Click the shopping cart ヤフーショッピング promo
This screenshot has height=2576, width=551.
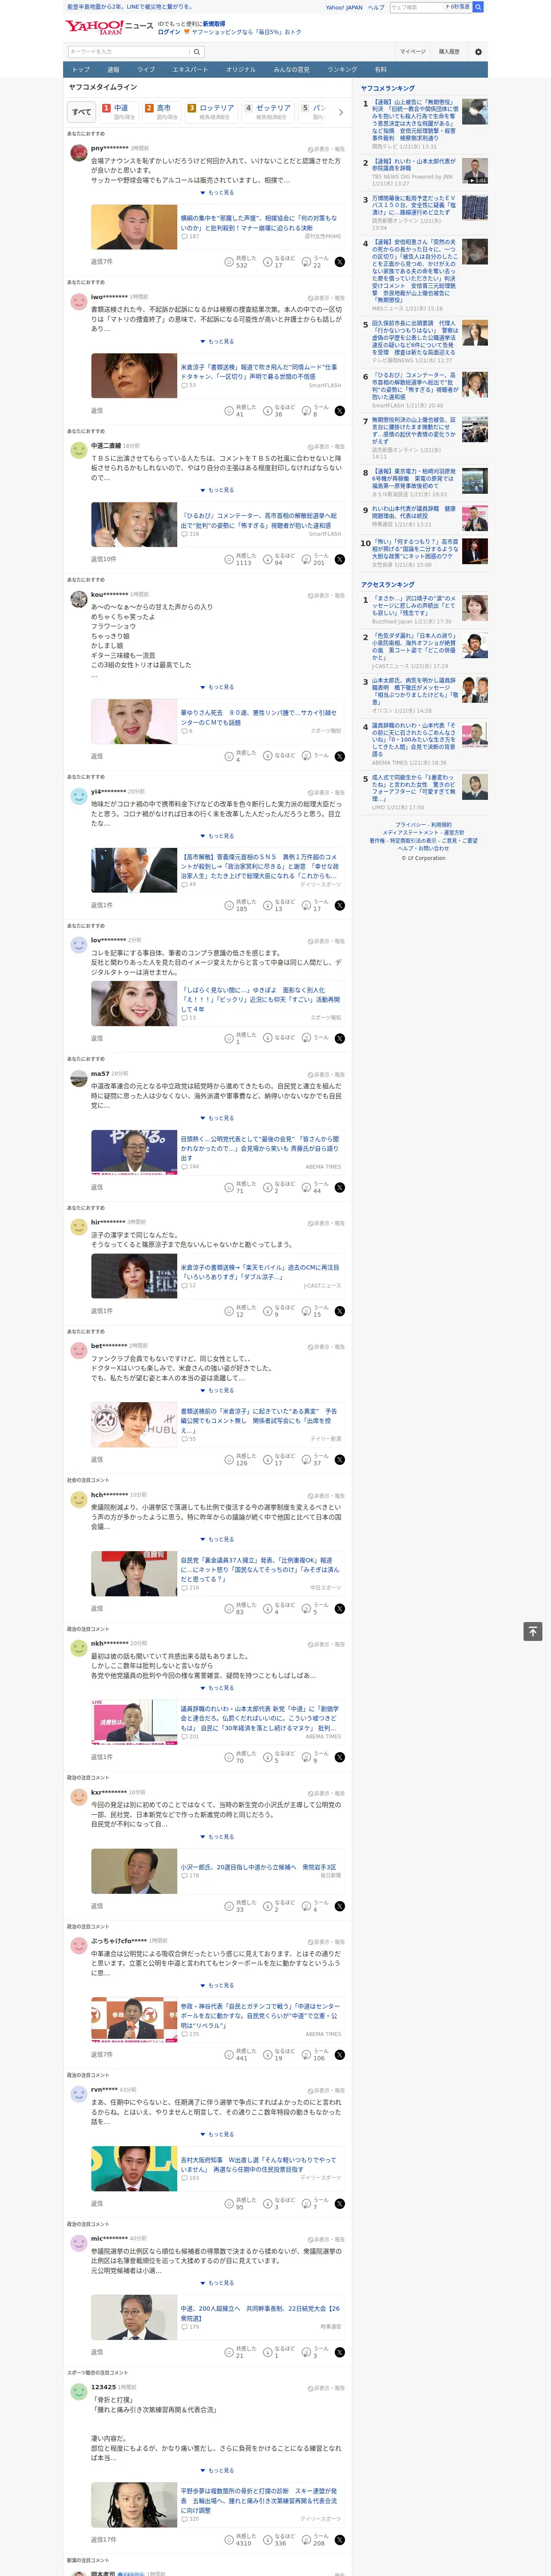pyautogui.click(x=242, y=32)
